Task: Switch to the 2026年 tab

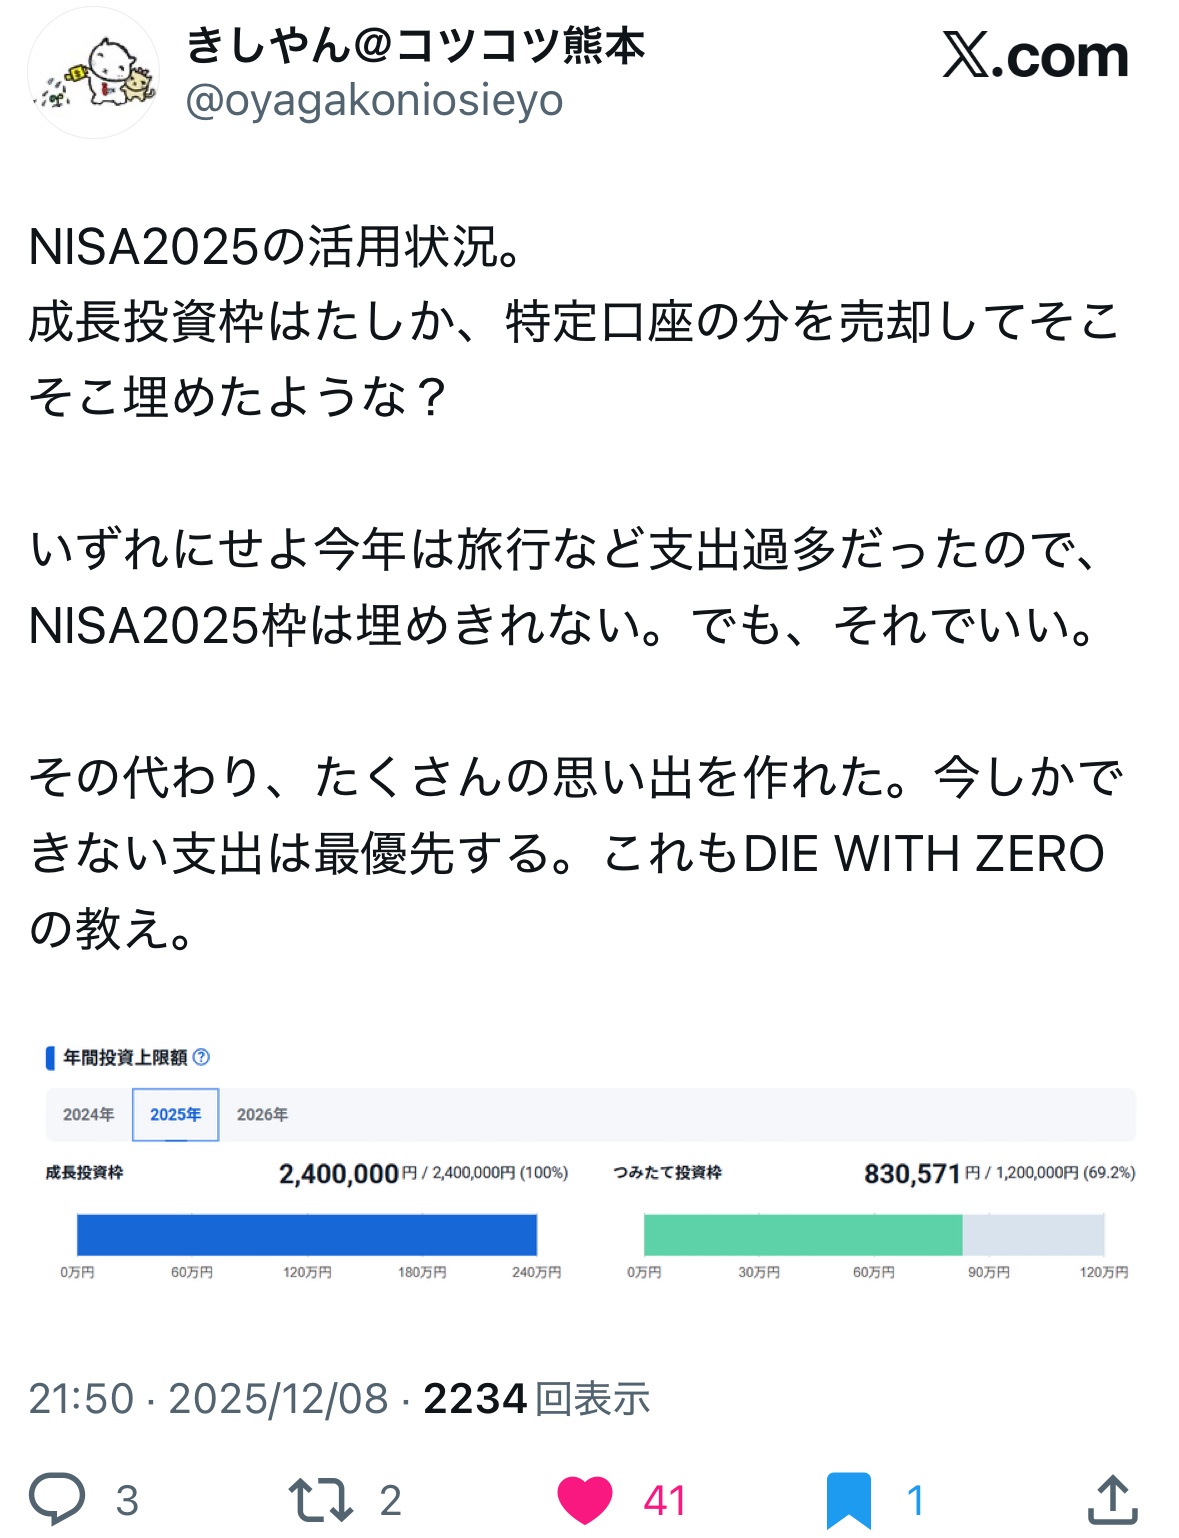Action: [x=262, y=1114]
